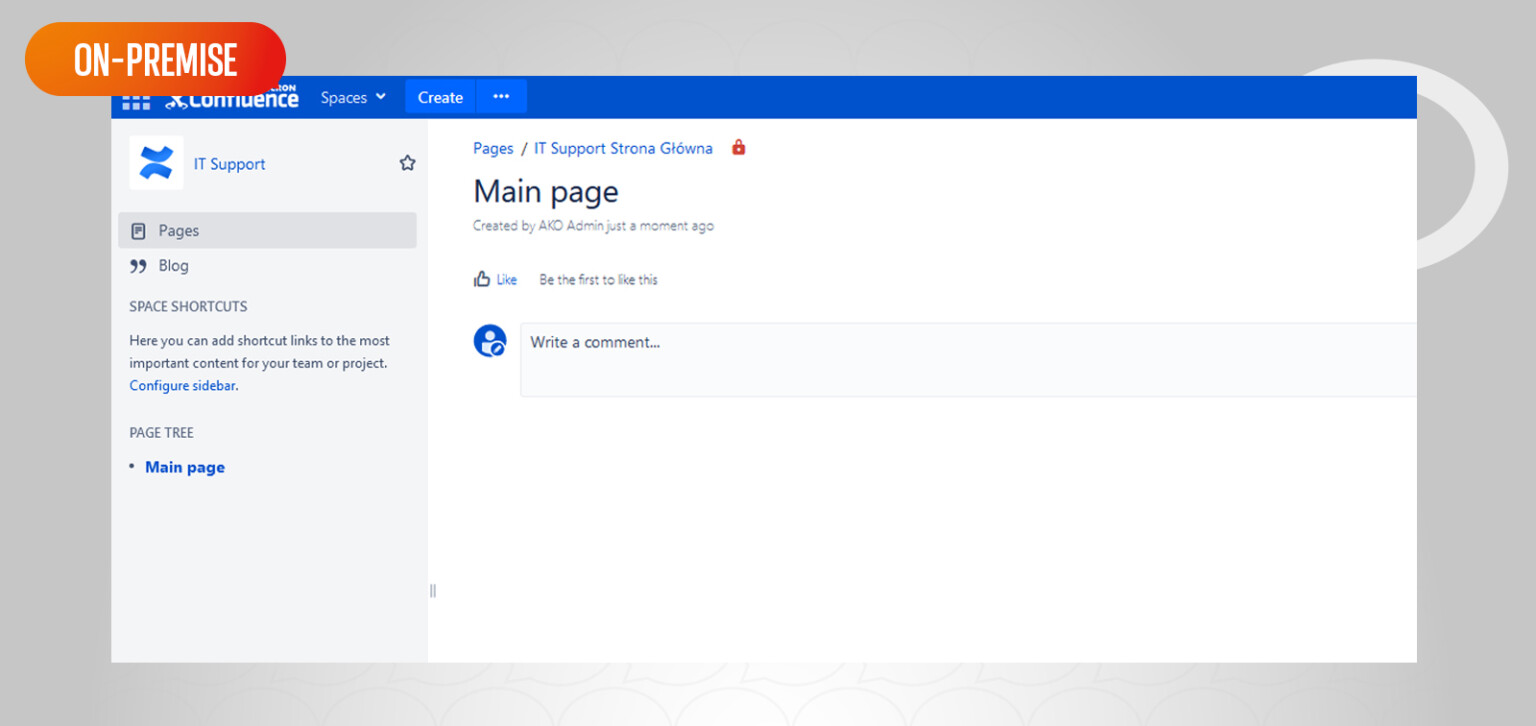The image size is (1536, 726).
Task: Select Main page in the page tree
Action: pos(185,467)
